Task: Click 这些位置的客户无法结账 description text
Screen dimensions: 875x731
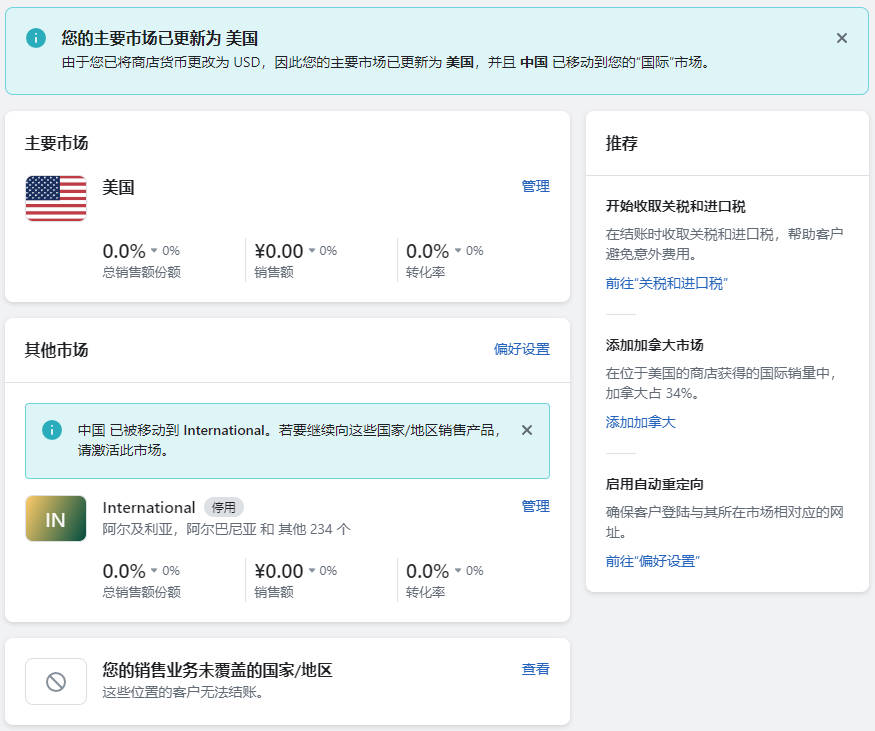Action: 183,692
